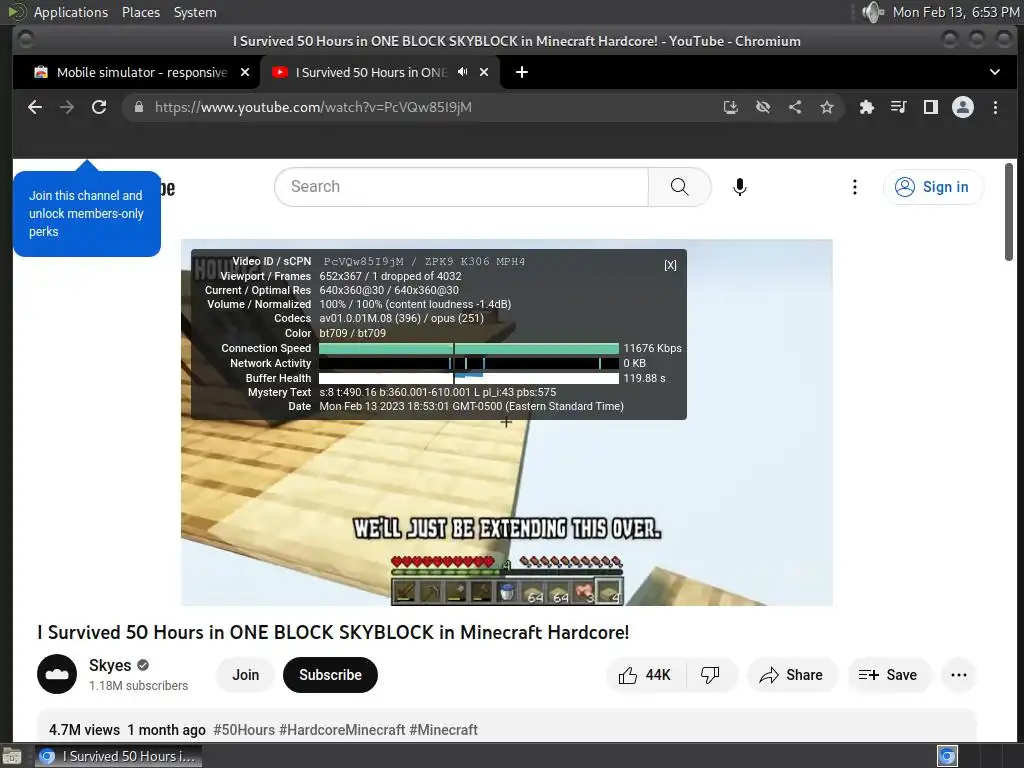Go back using the browser back arrow
Image resolution: width=1024 pixels, height=768 pixels.
pos(35,107)
